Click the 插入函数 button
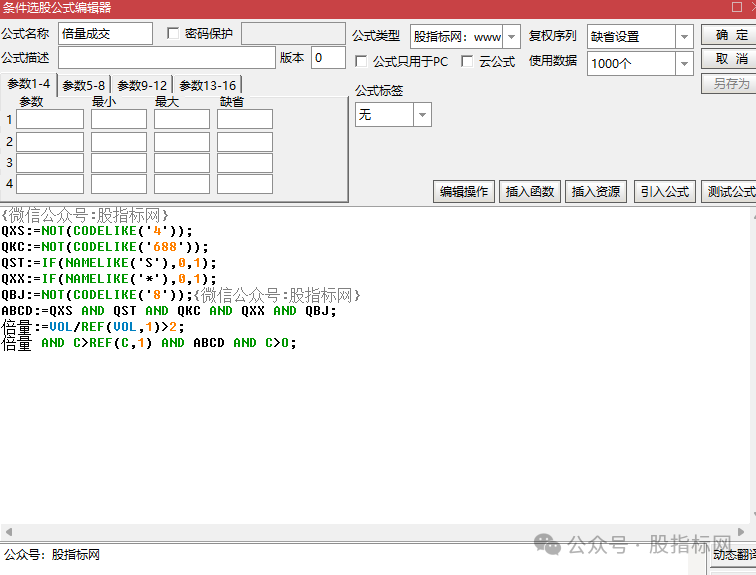This screenshot has height=575, width=756. coord(530,192)
